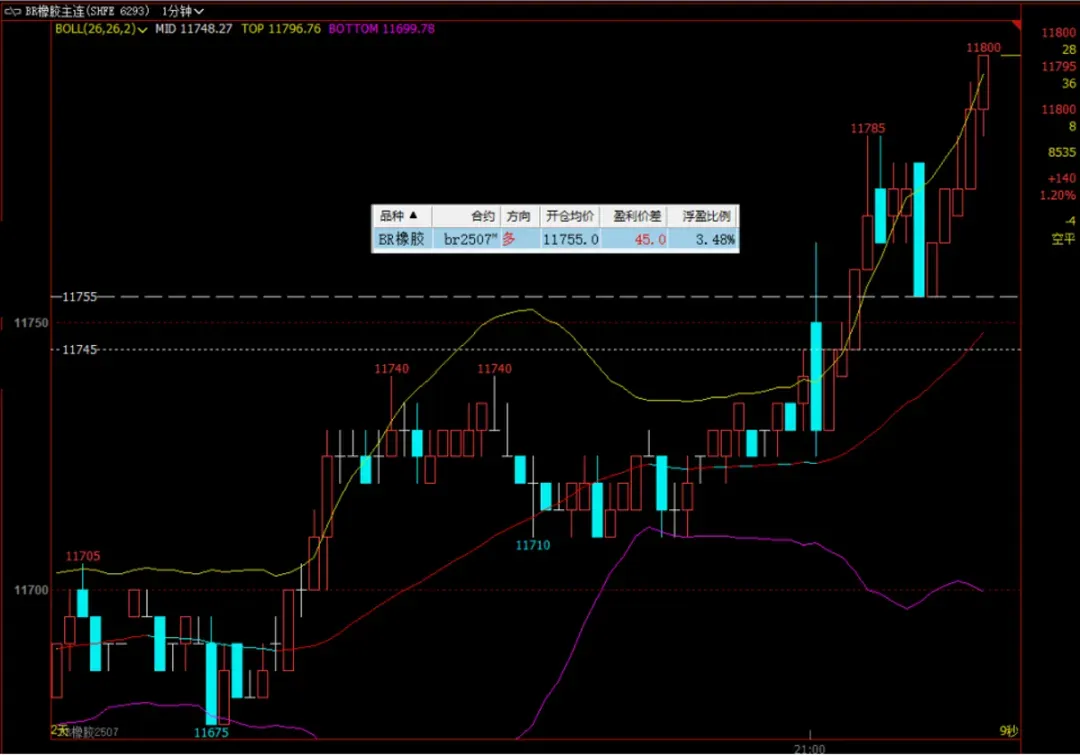Click the 11745 dotted price line label

(80, 350)
